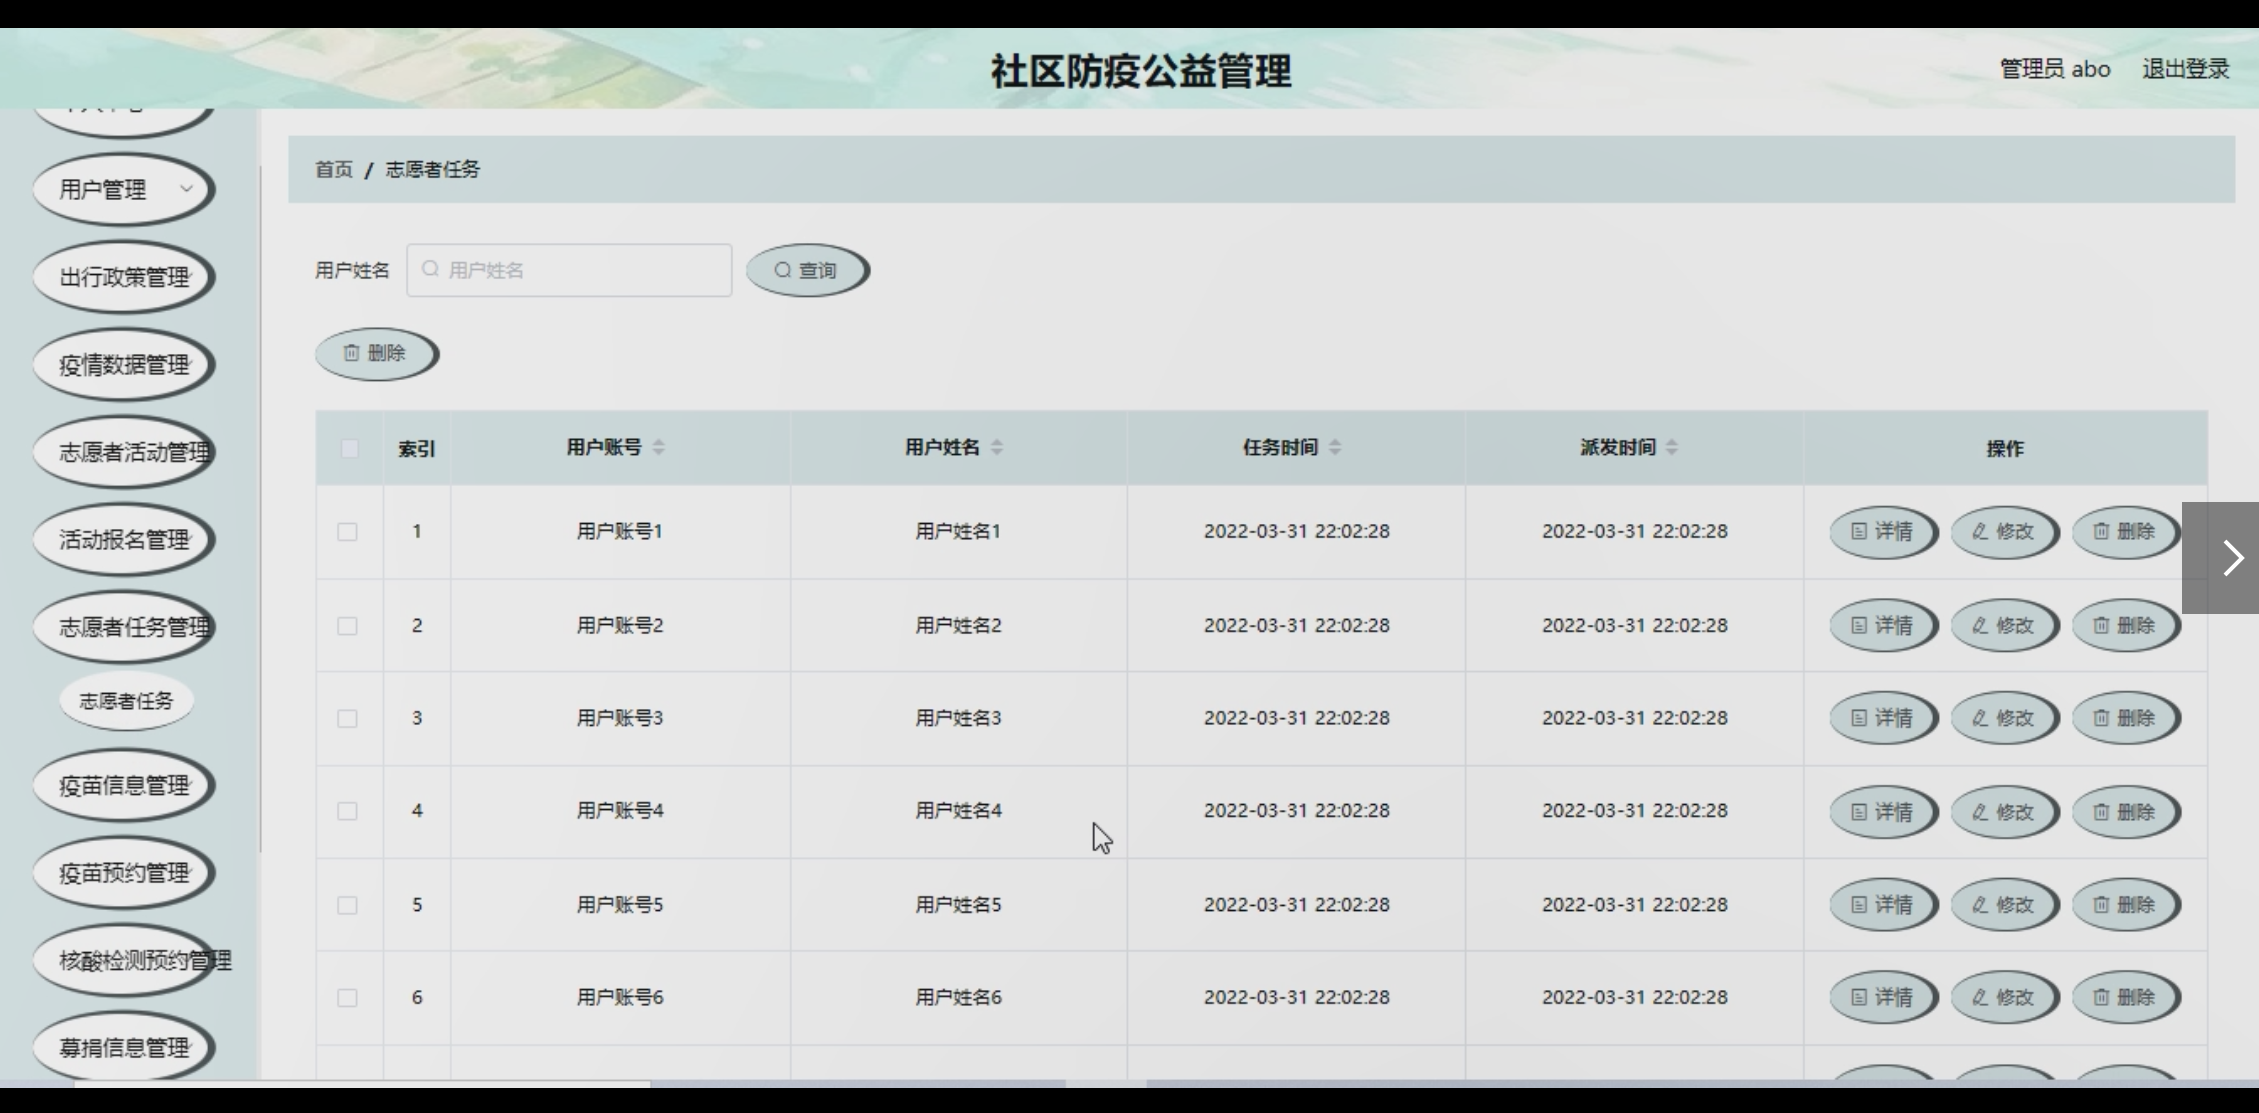This screenshot has width=2259, height=1113.
Task: Edit (修改) the row 4 record
Action: tap(2003, 812)
